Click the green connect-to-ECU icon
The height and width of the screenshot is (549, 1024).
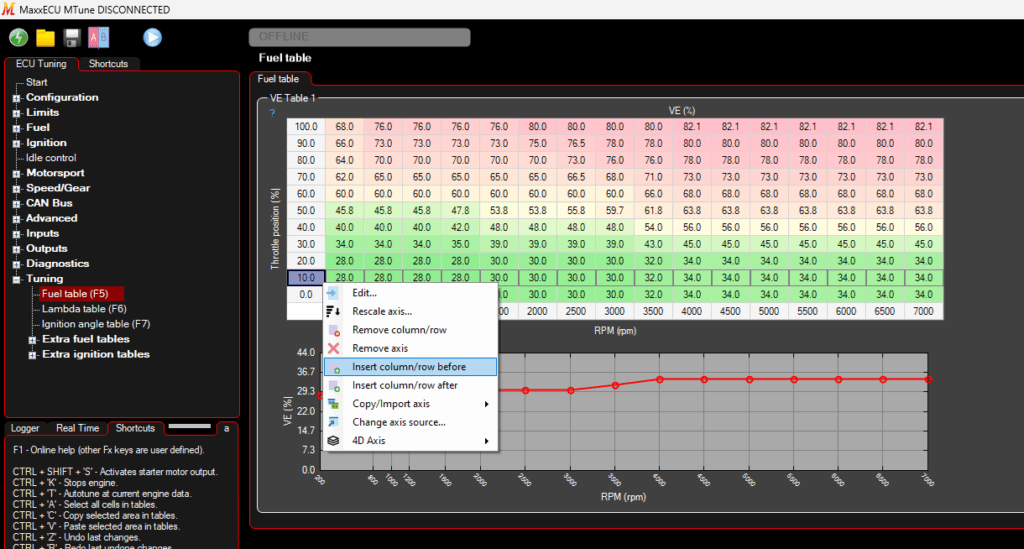(18, 38)
